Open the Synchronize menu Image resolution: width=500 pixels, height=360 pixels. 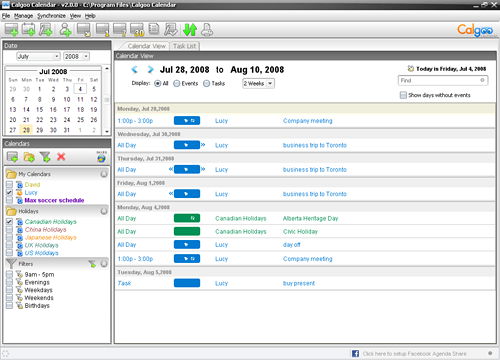(x=51, y=16)
